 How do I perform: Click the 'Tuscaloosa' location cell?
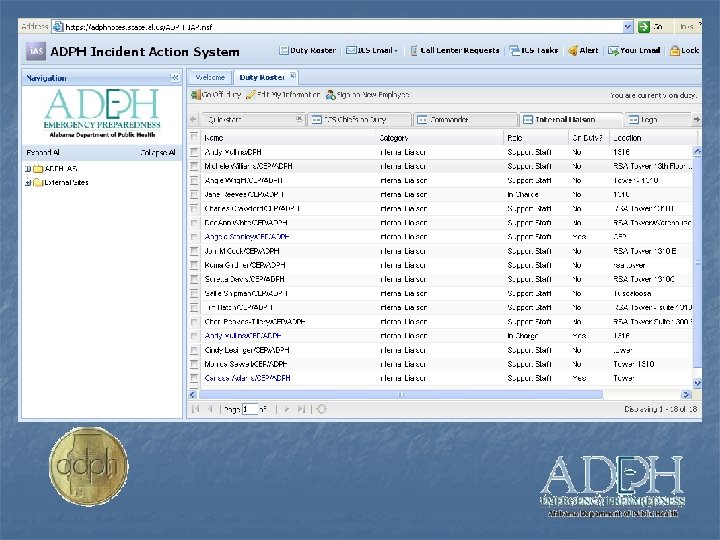632,293
